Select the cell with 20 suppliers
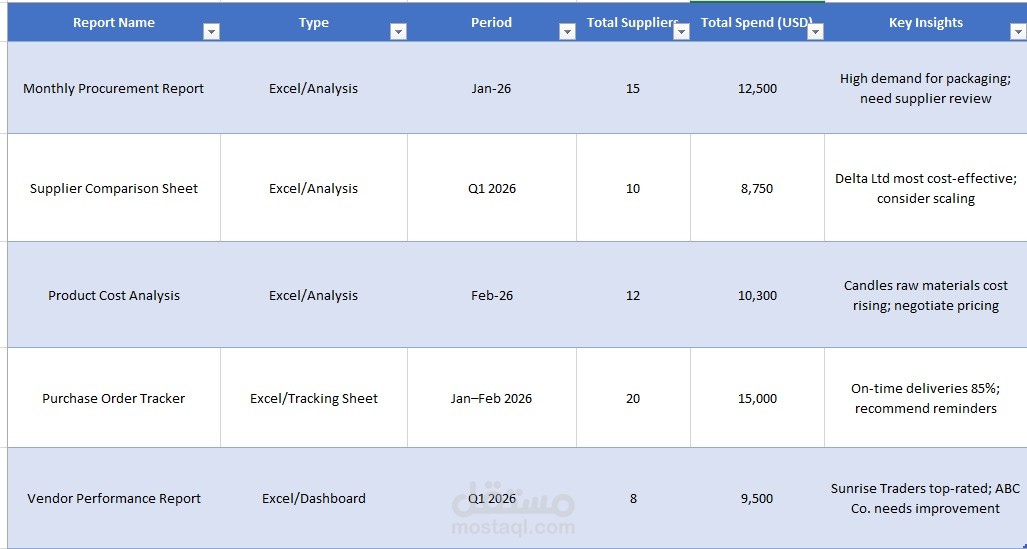The image size is (1027, 549). pos(633,399)
